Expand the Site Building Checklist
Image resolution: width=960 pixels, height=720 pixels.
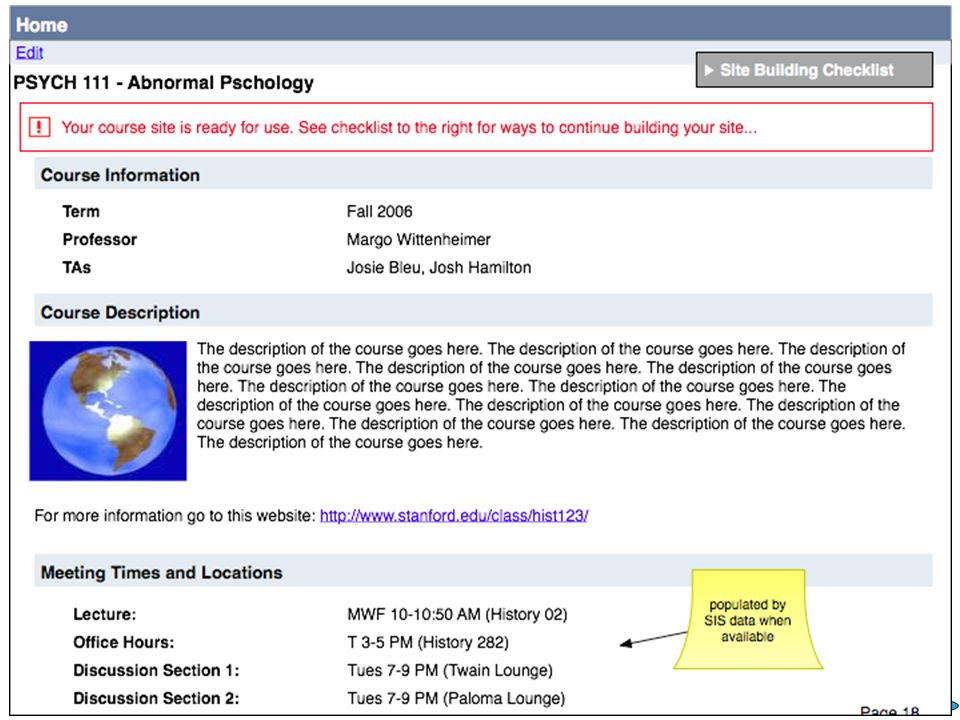(814, 70)
